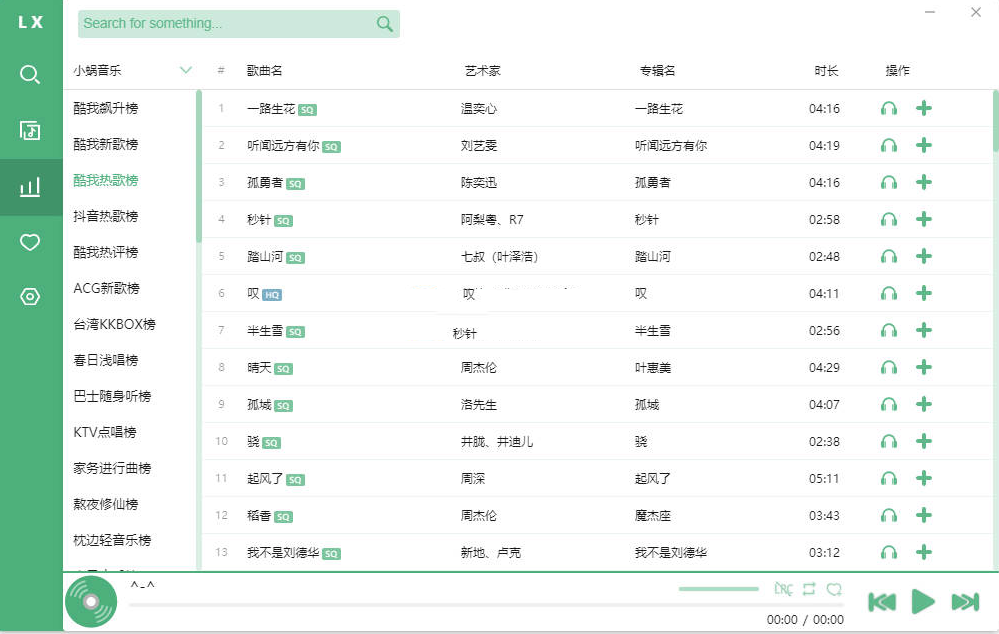Adjust the volume slider in player bar
The image size is (999, 634).
pyautogui.click(x=718, y=589)
